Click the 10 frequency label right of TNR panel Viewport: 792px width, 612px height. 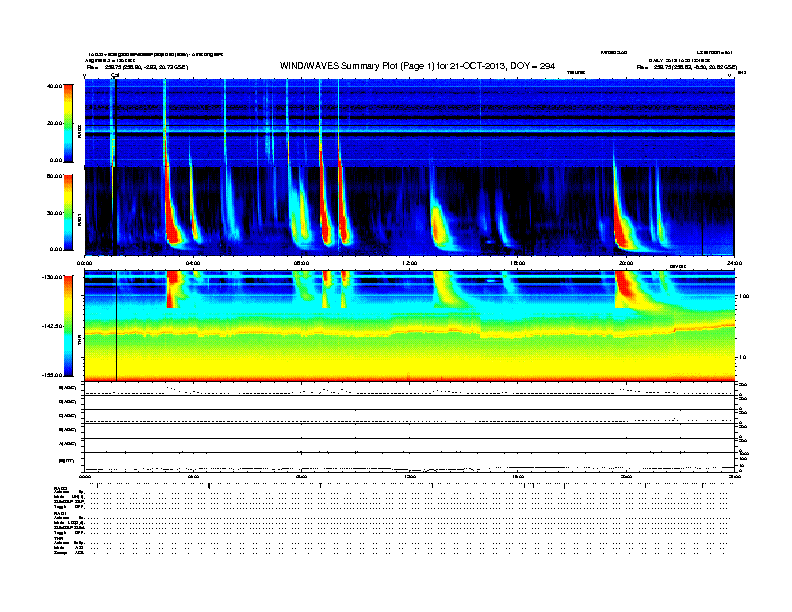click(x=742, y=358)
